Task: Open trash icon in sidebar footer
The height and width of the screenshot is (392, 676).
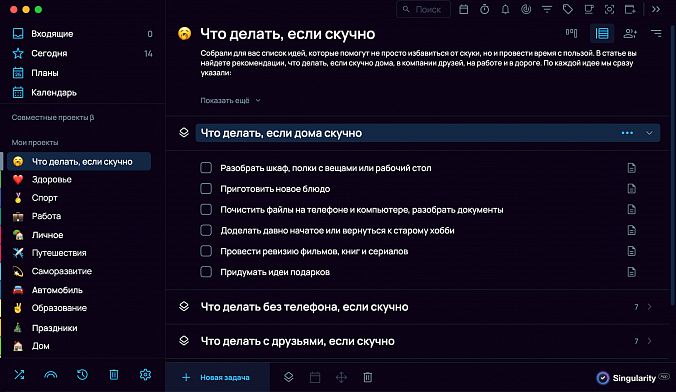Action: [114, 374]
